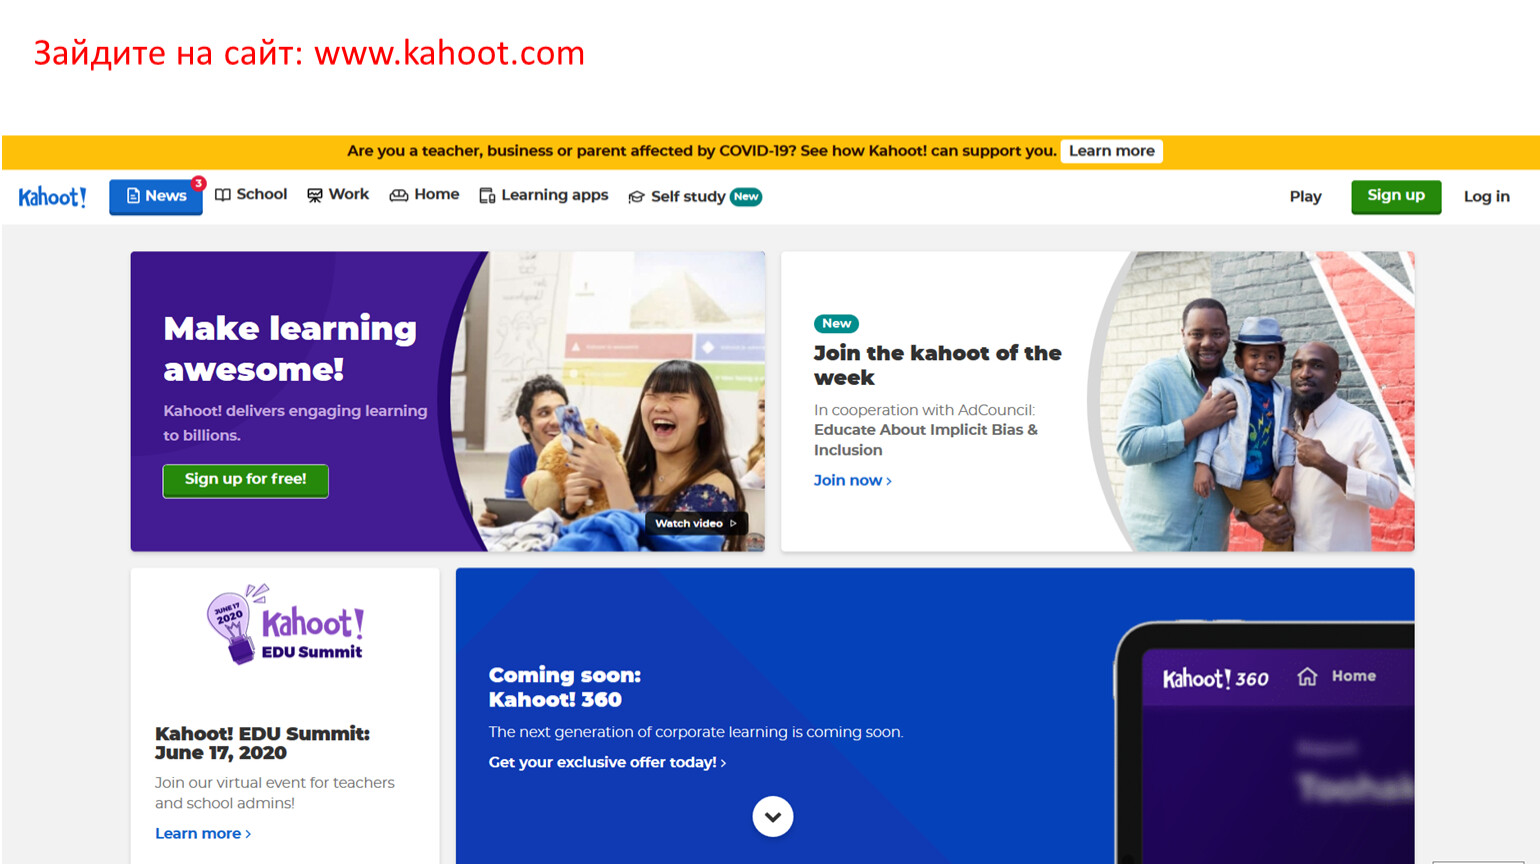Click the home icon in Kahoot! 360 mockup
The width and height of the screenshot is (1540, 864).
point(1307,677)
